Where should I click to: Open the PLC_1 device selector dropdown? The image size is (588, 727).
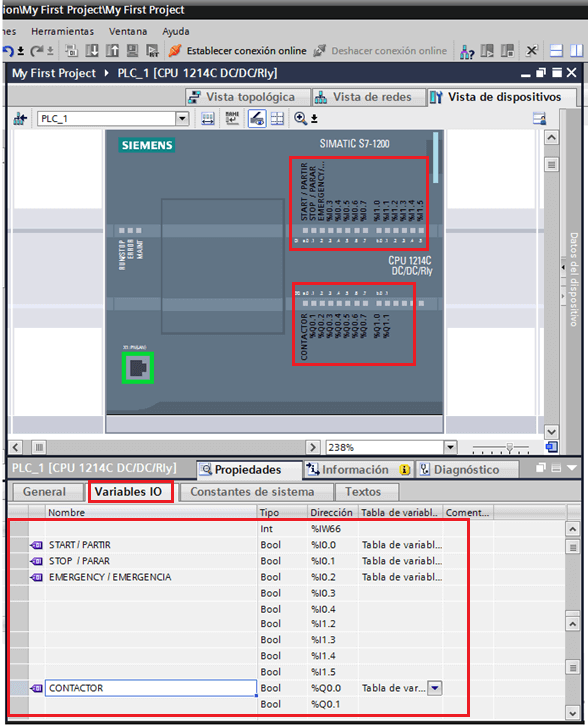(182, 119)
